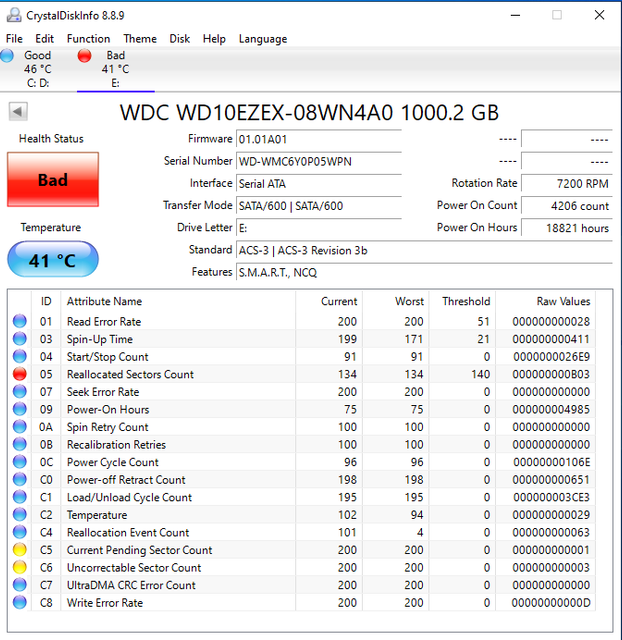Click the red Bad status orb icon
This screenshot has height=640, width=622.
click(x=84, y=56)
